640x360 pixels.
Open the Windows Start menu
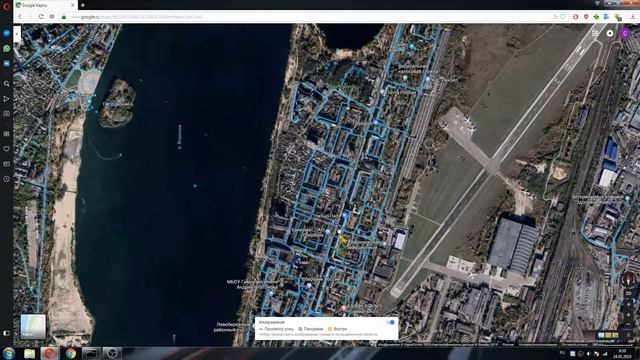[8, 353]
